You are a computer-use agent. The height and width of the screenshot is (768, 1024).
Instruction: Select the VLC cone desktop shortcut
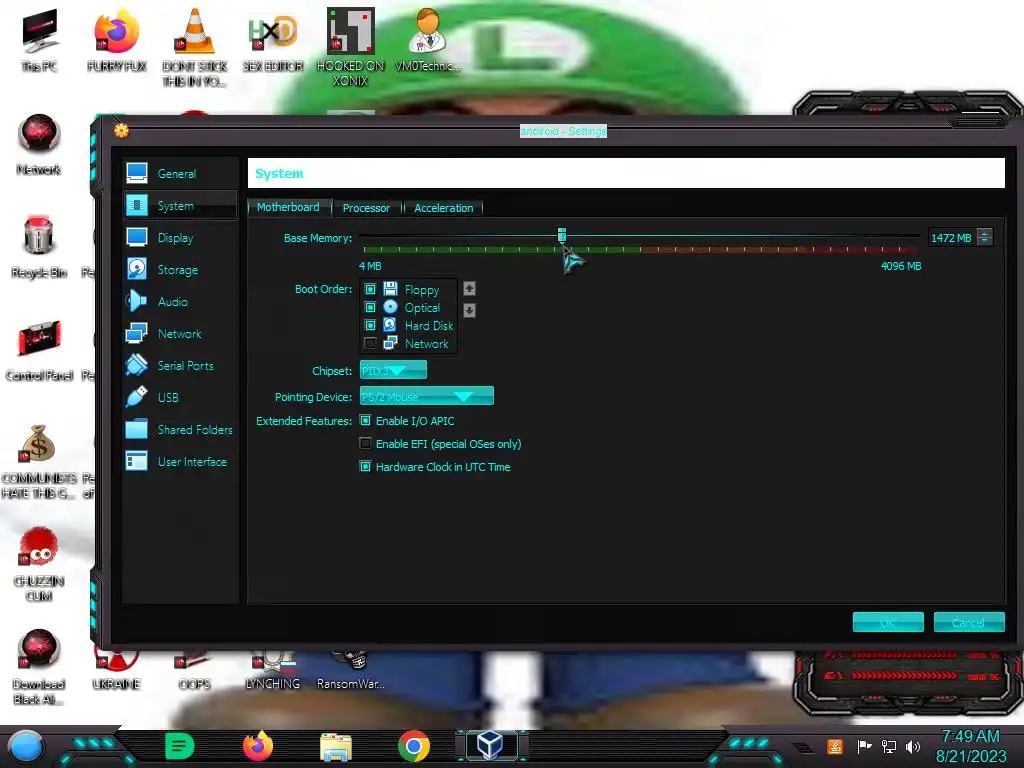tap(195, 47)
